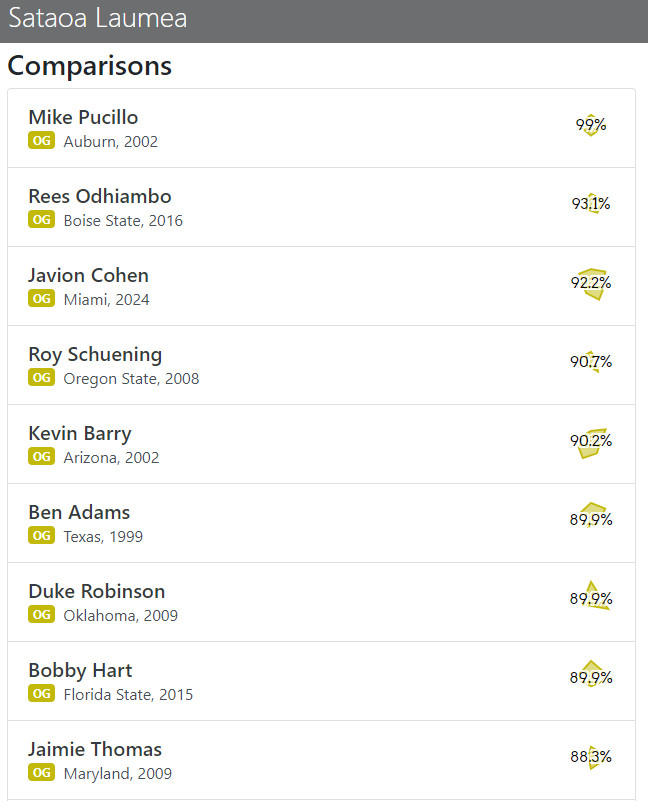The width and height of the screenshot is (648, 801).
Task: Open Roy Schuening's profile link
Action: pos(95,355)
